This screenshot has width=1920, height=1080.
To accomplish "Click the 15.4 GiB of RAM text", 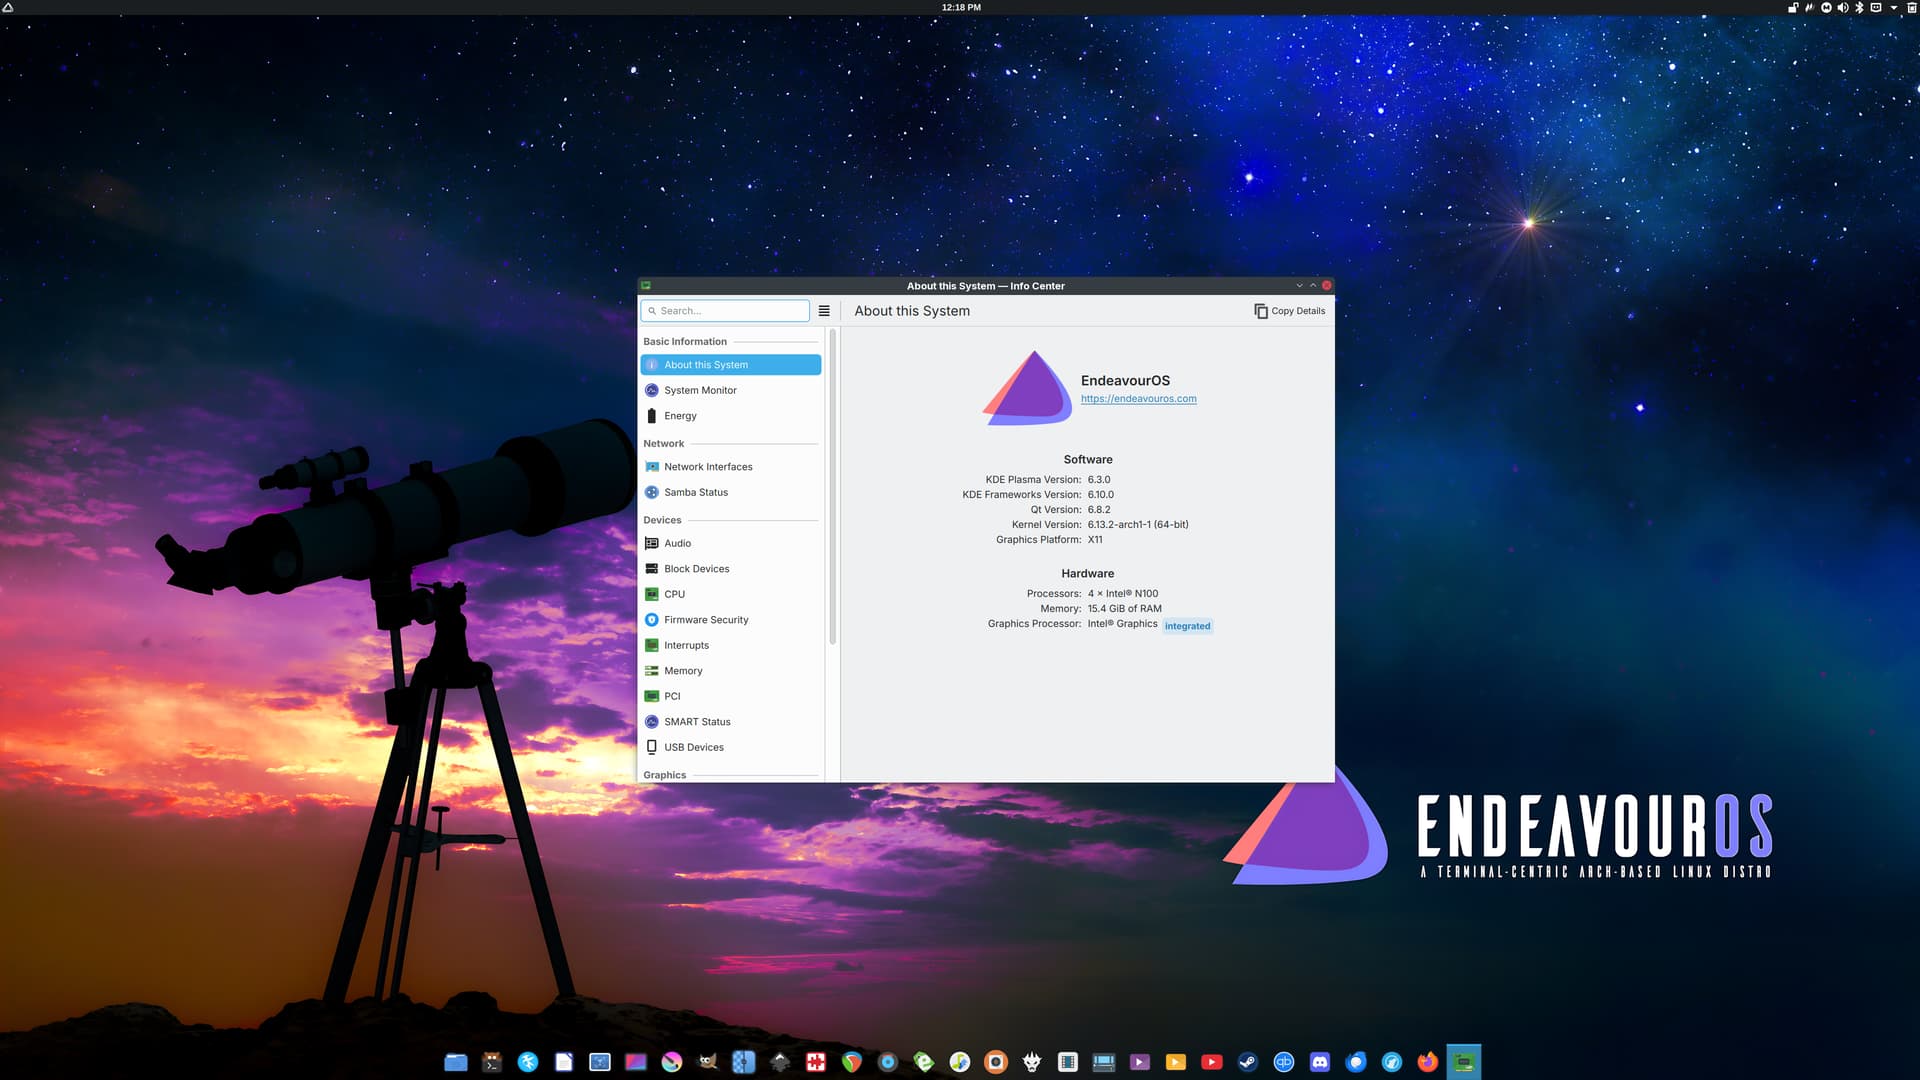I will click(1125, 608).
